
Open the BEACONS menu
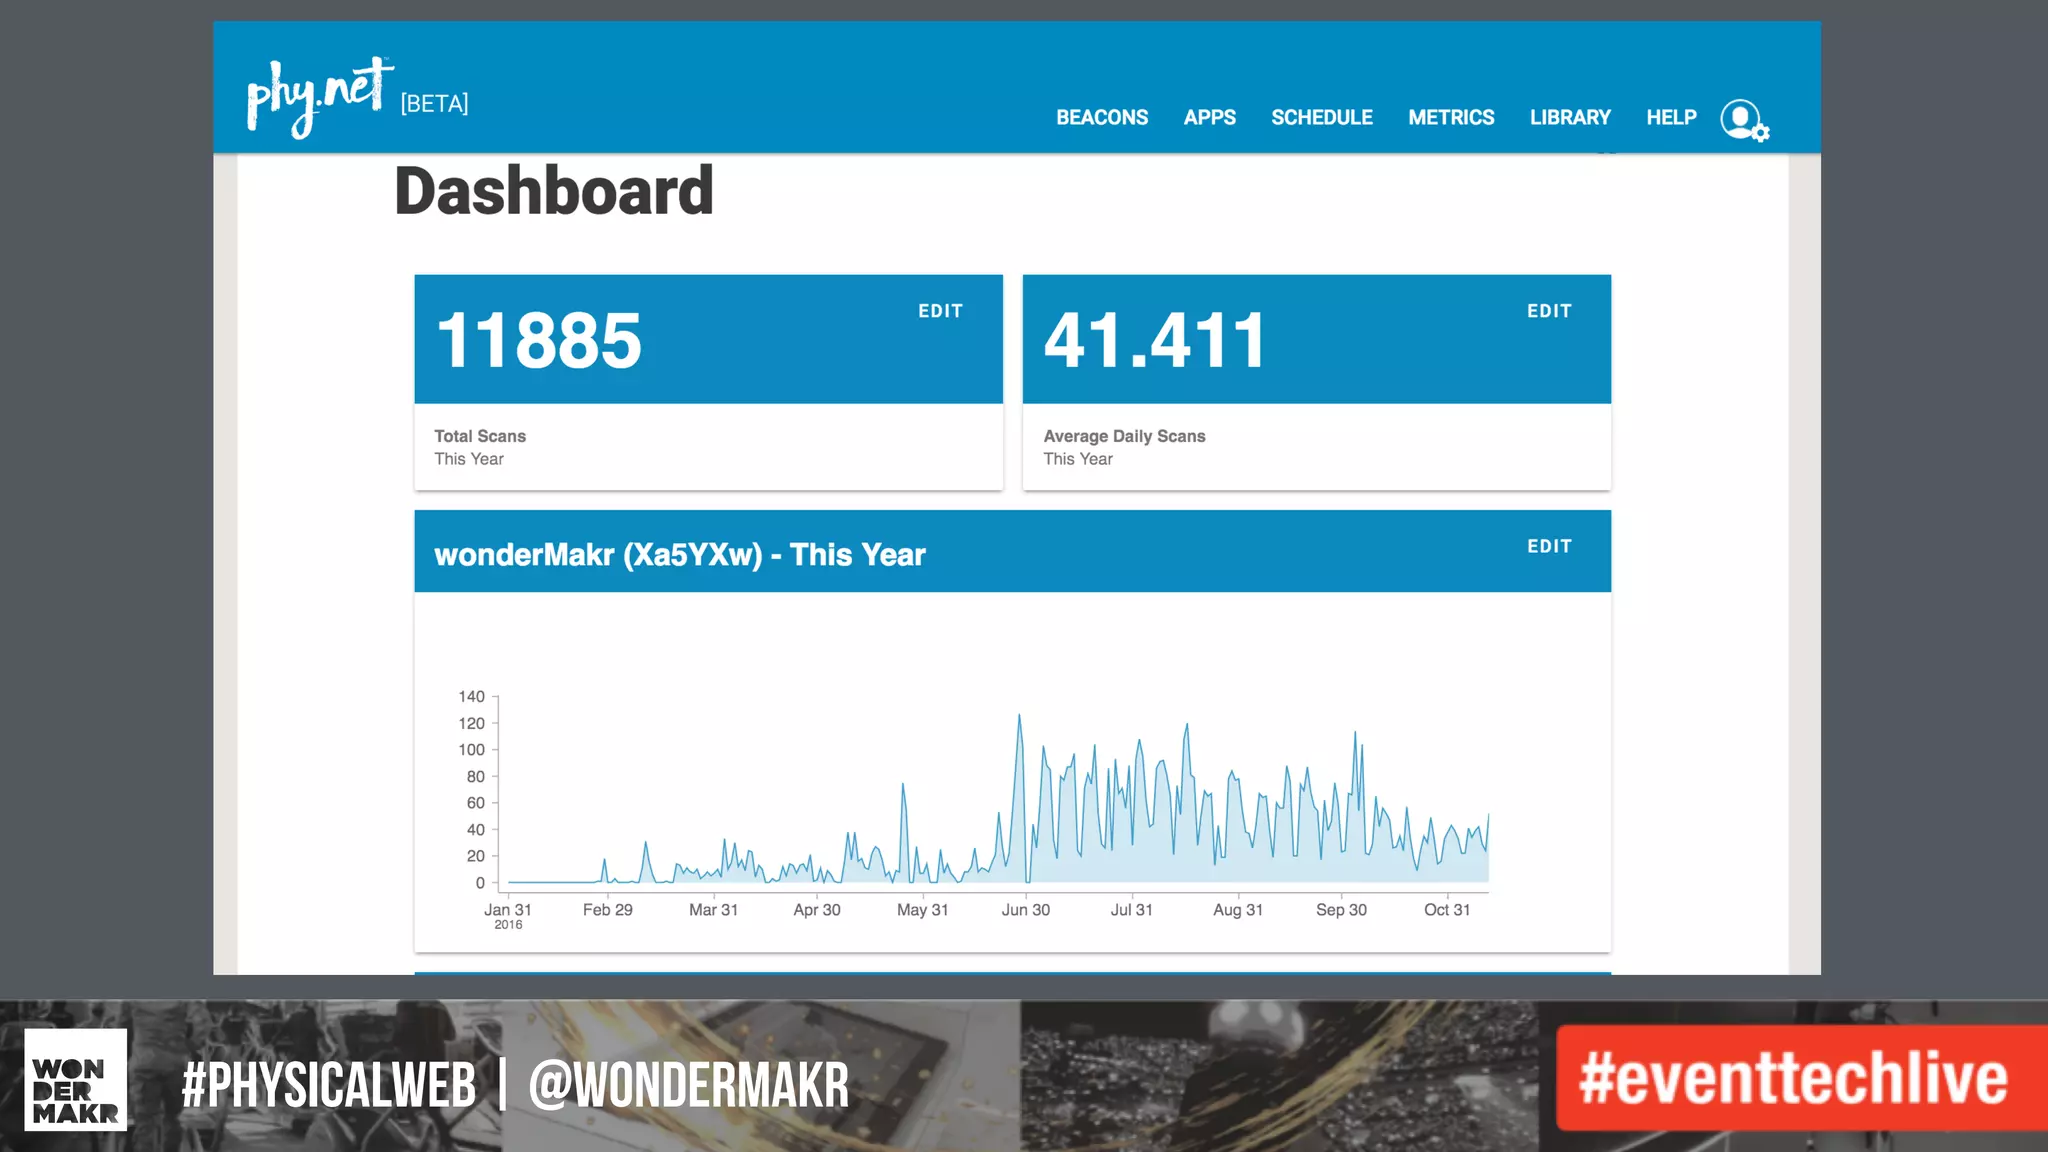[1101, 118]
